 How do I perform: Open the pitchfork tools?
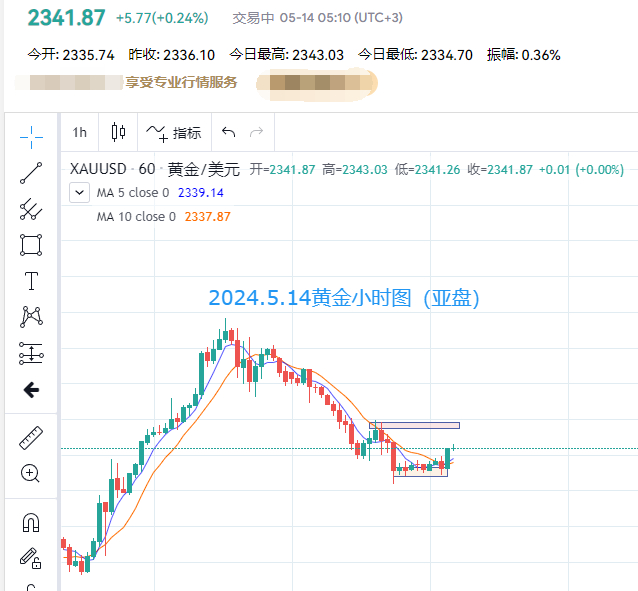click(x=31, y=209)
